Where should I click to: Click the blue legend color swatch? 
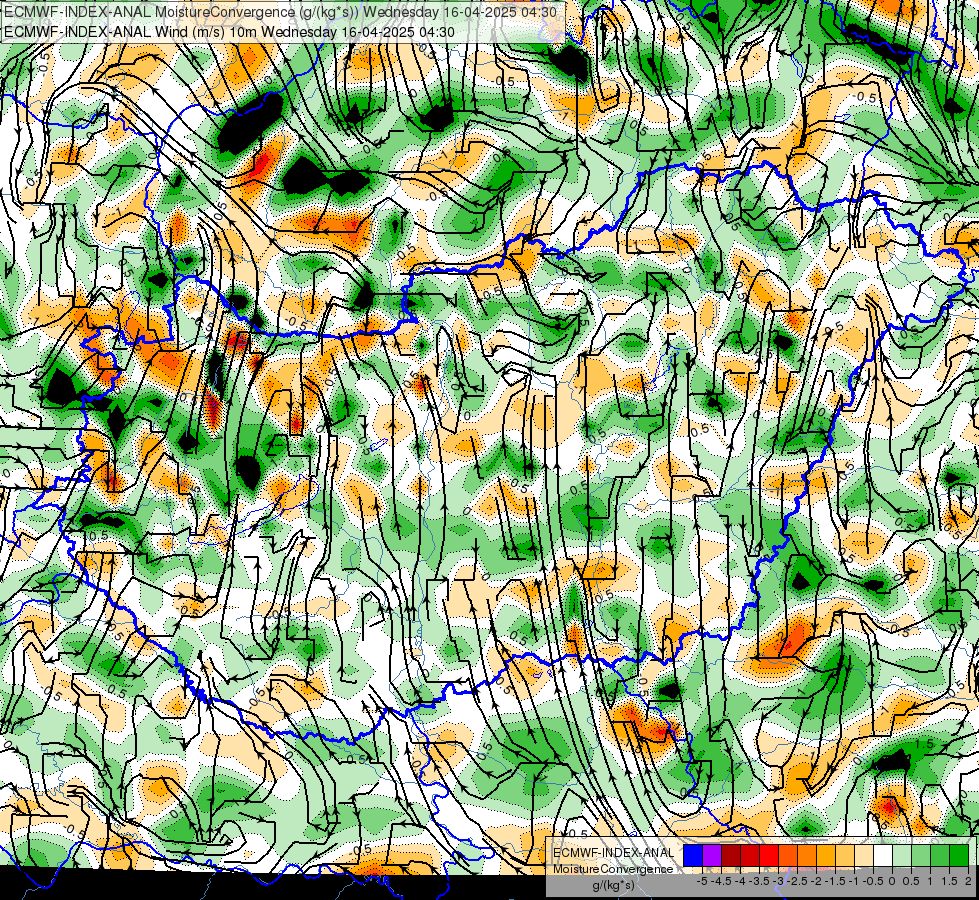point(693,855)
